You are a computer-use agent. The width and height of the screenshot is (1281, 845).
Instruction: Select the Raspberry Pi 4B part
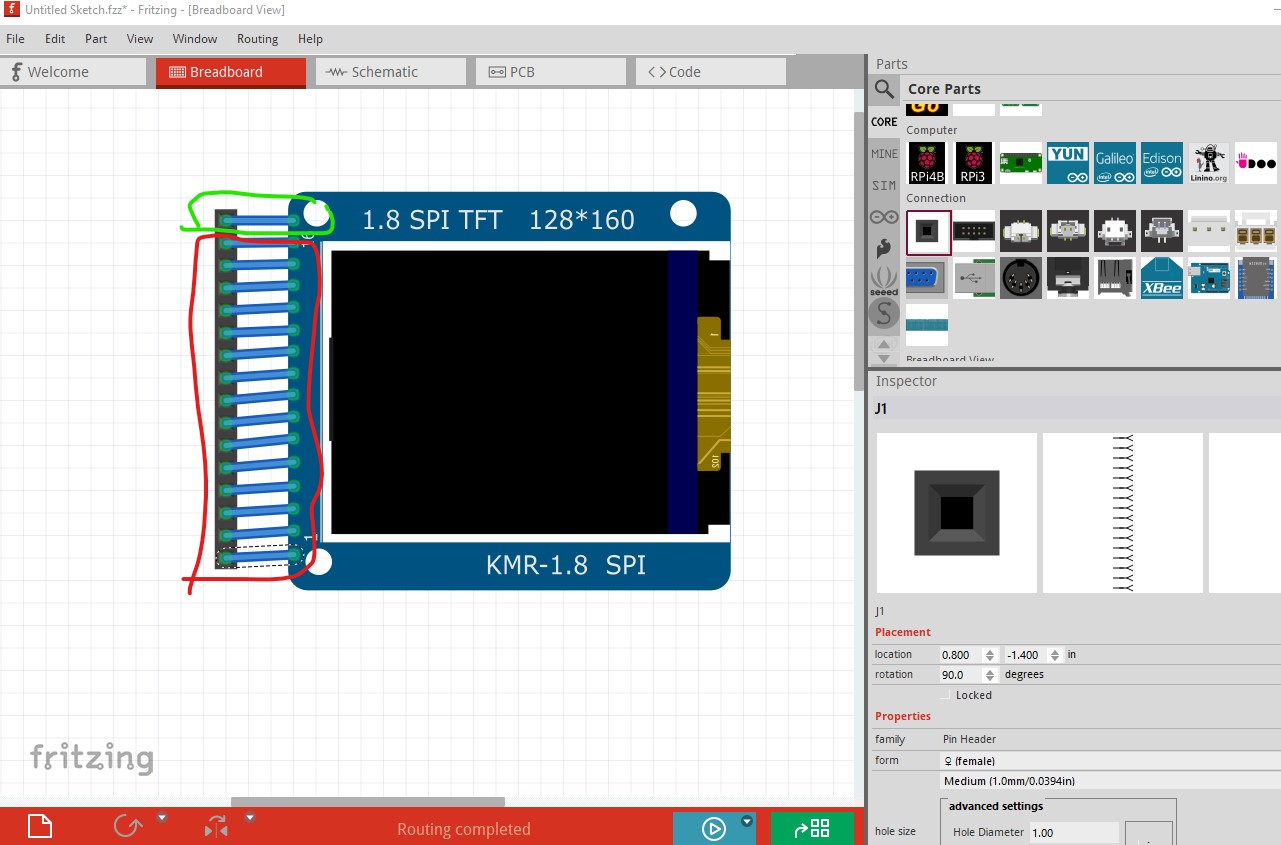927,163
